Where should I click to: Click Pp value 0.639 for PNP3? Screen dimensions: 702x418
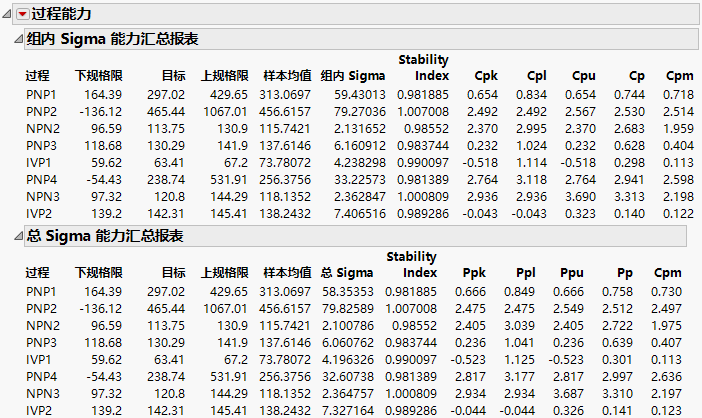click(617, 343)
